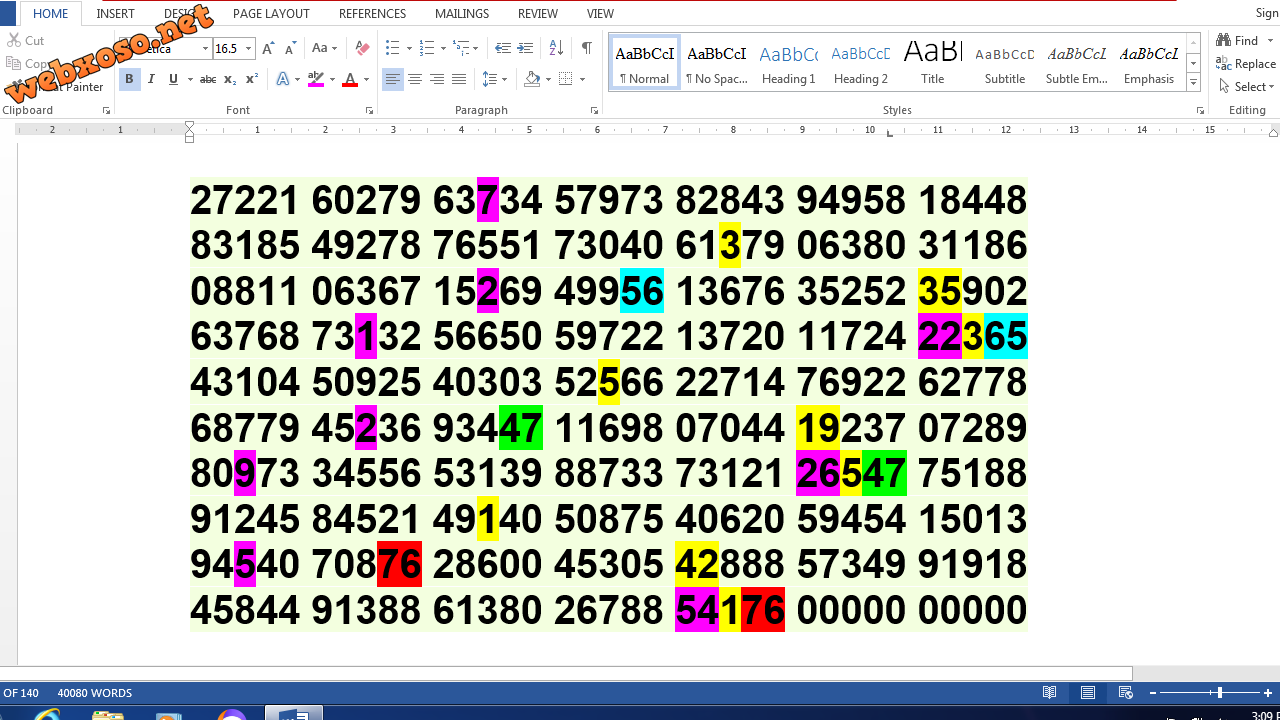
Task: Switch to Web Layout view icon
Action: pos(1126,692)
